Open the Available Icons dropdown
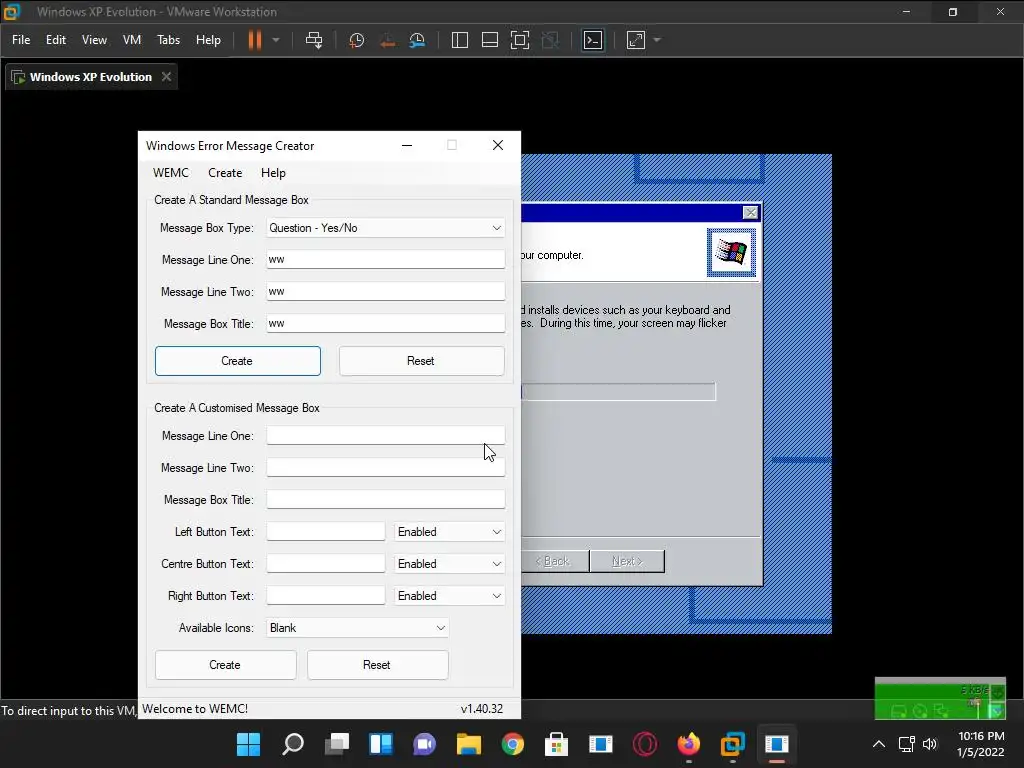This screenshot has width=1024, height=768. point(357,628)
